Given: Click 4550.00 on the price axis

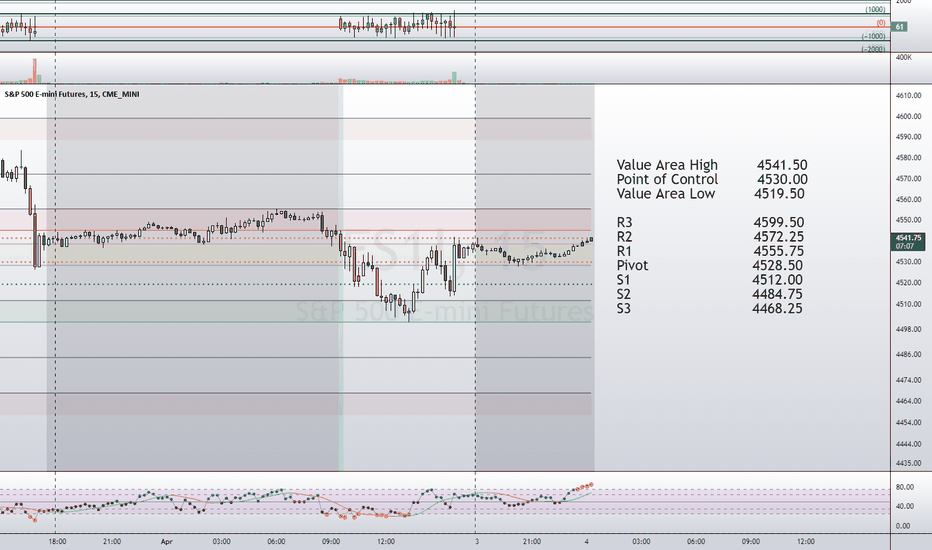Looking at the screenshot, I should point(908,220).
